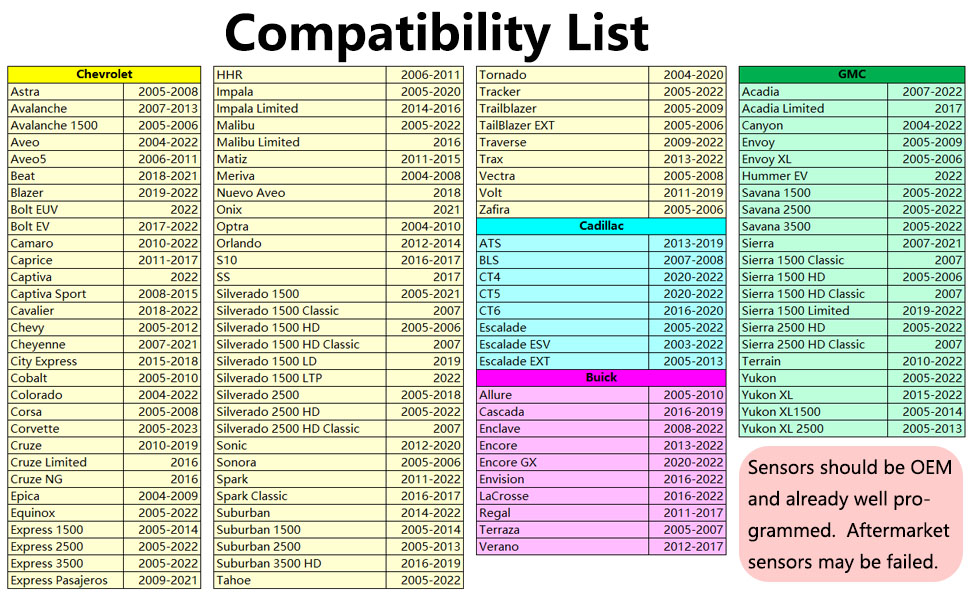Click the Compatibility List title
The width and height of the screenshot is (970, 600).
(436, 32)
